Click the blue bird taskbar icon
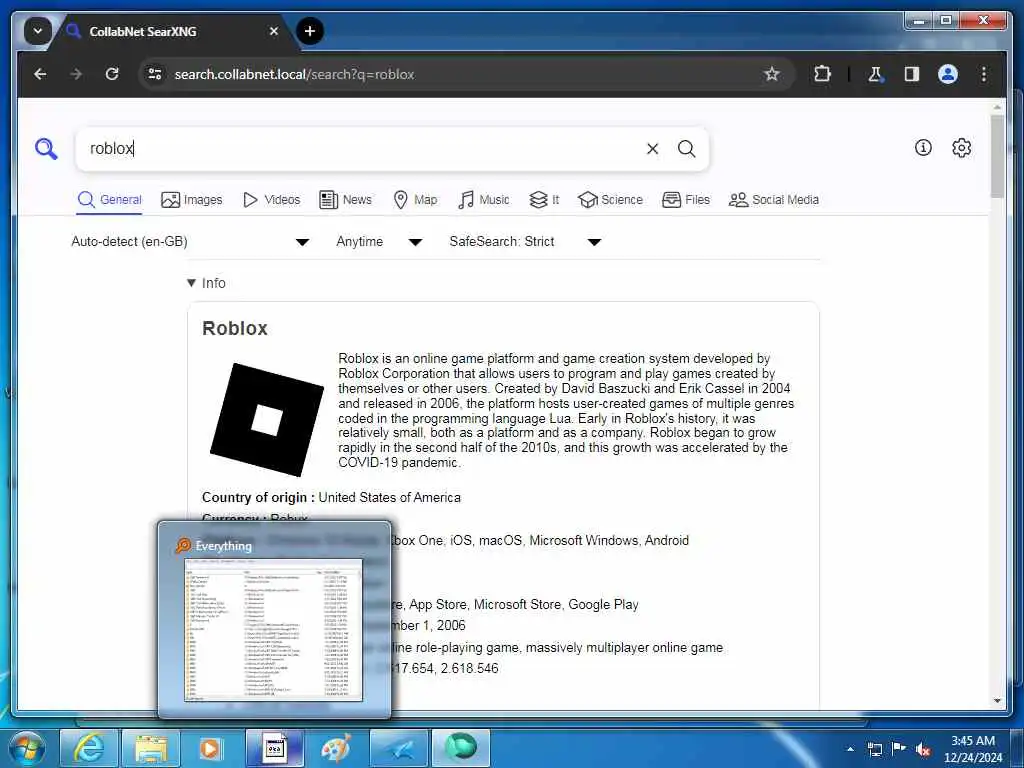 (399, 748)
